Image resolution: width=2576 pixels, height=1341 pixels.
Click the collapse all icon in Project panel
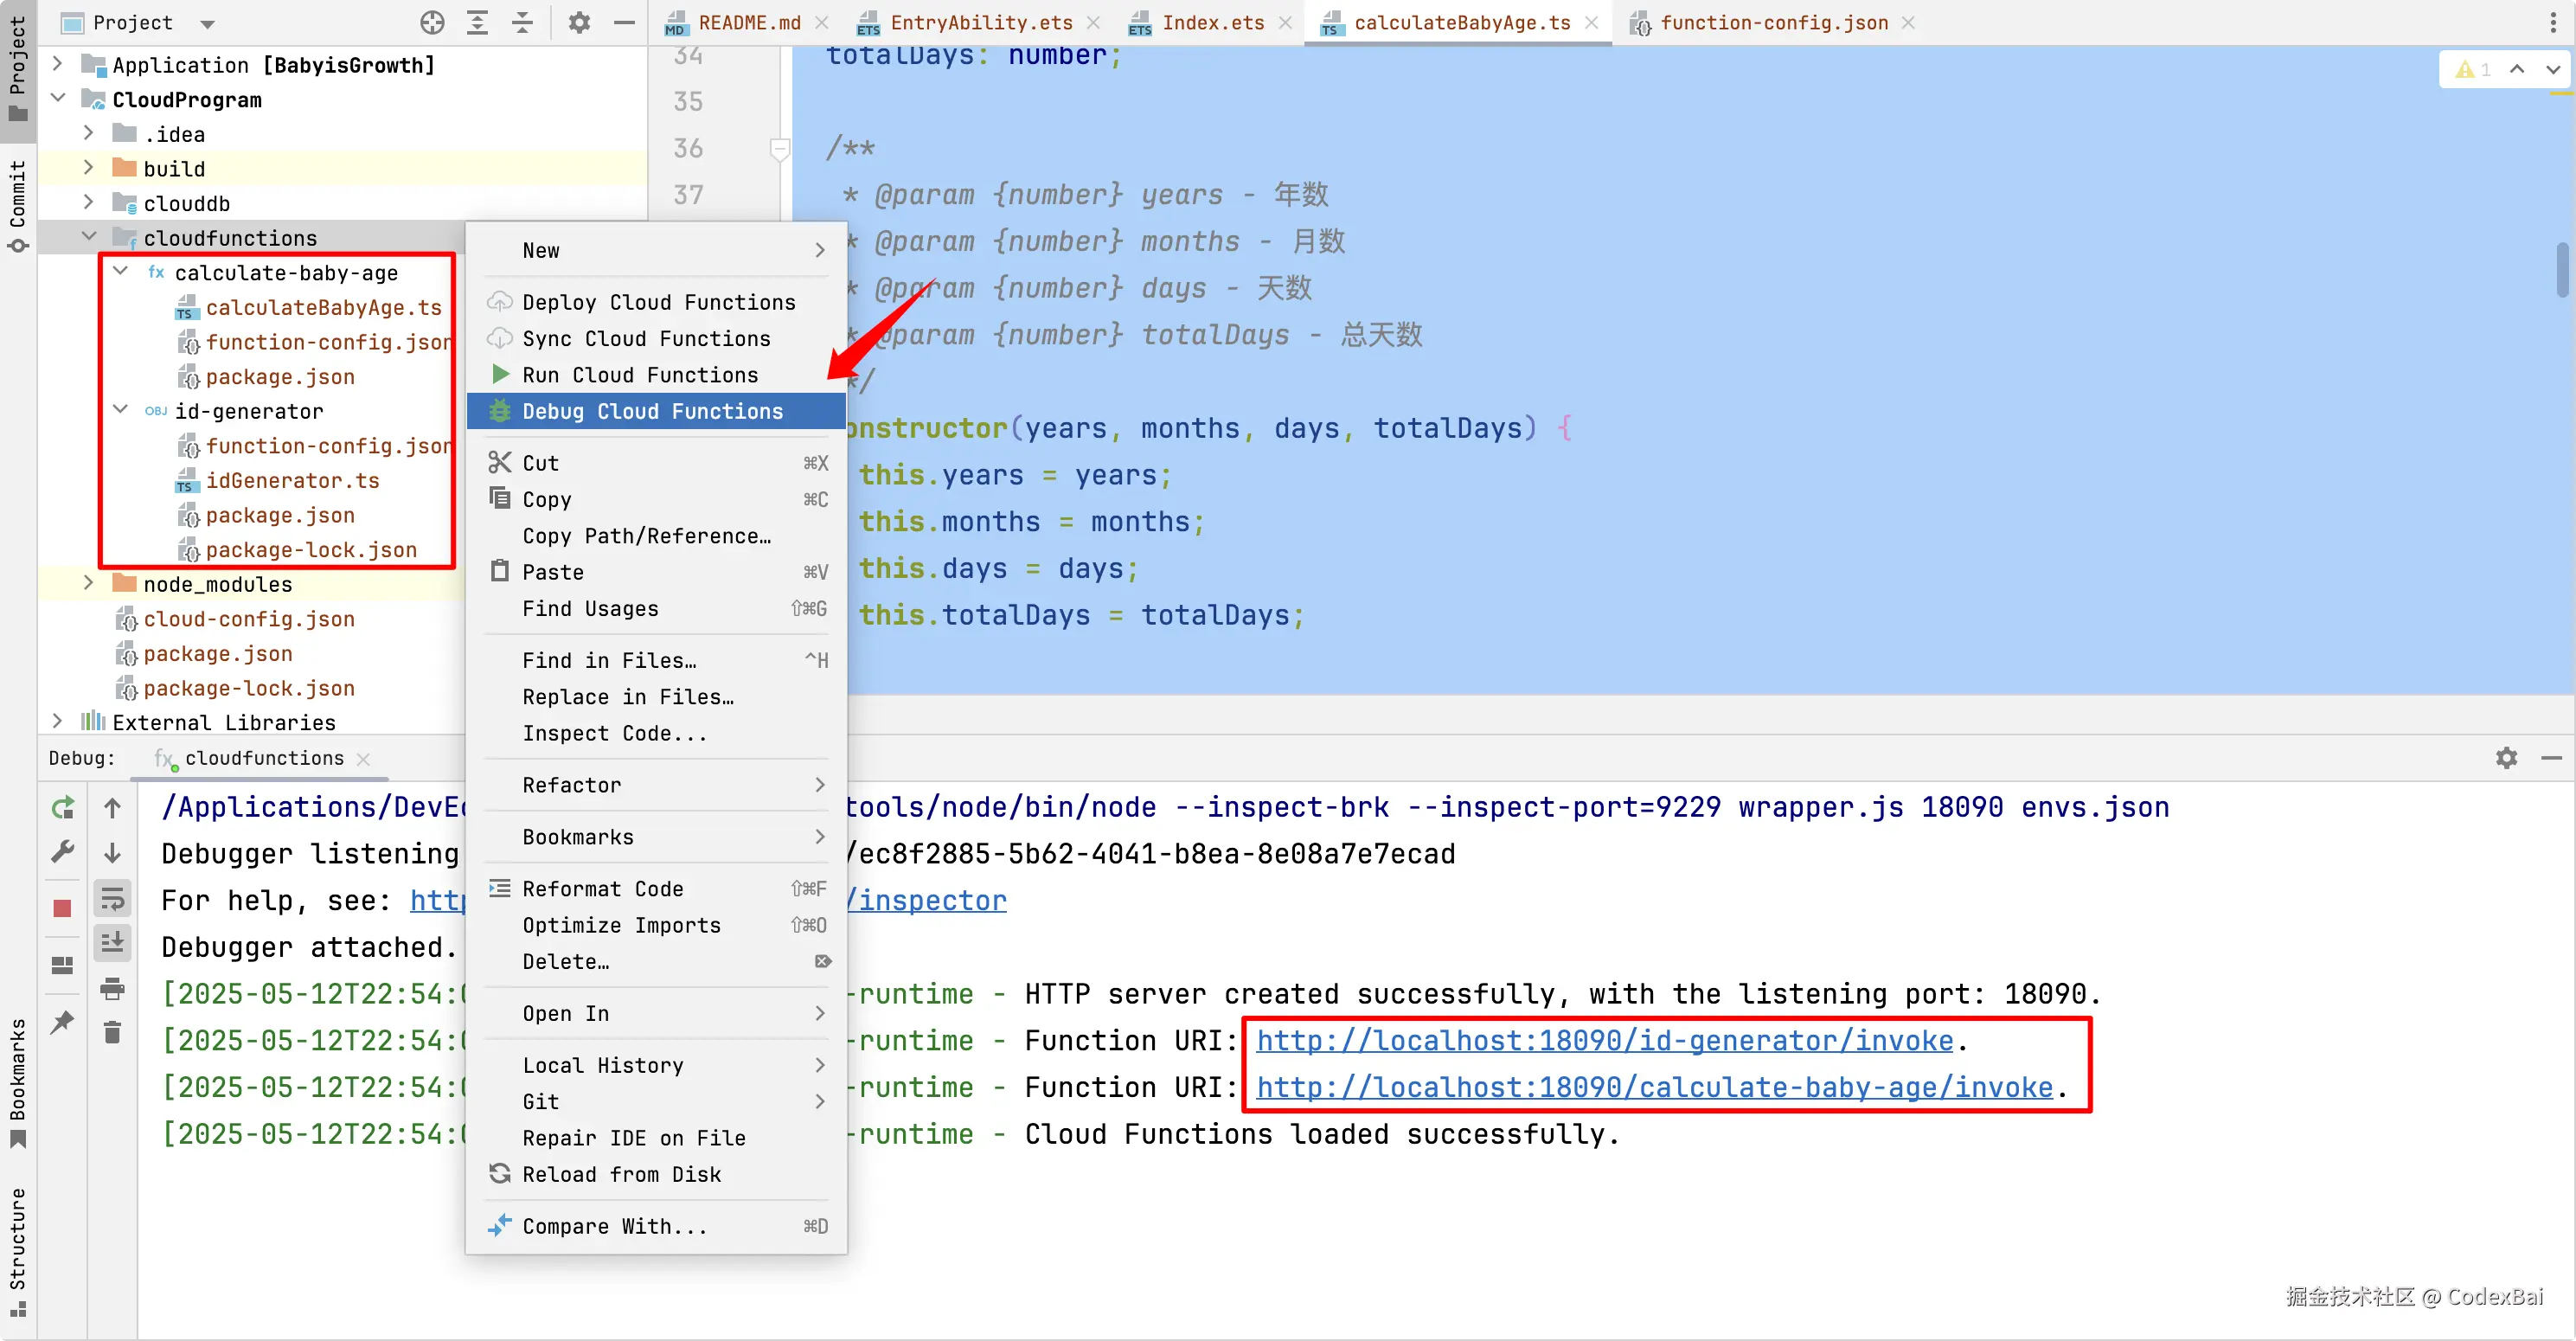(522, 23)
